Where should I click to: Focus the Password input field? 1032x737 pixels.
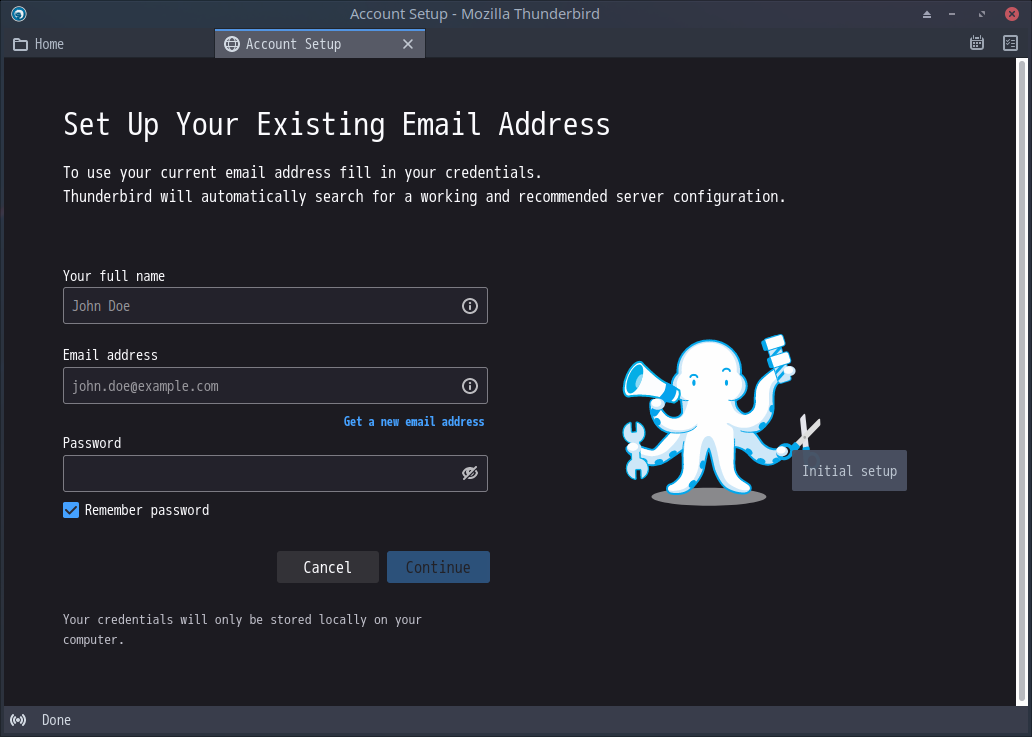pos(275,473)
